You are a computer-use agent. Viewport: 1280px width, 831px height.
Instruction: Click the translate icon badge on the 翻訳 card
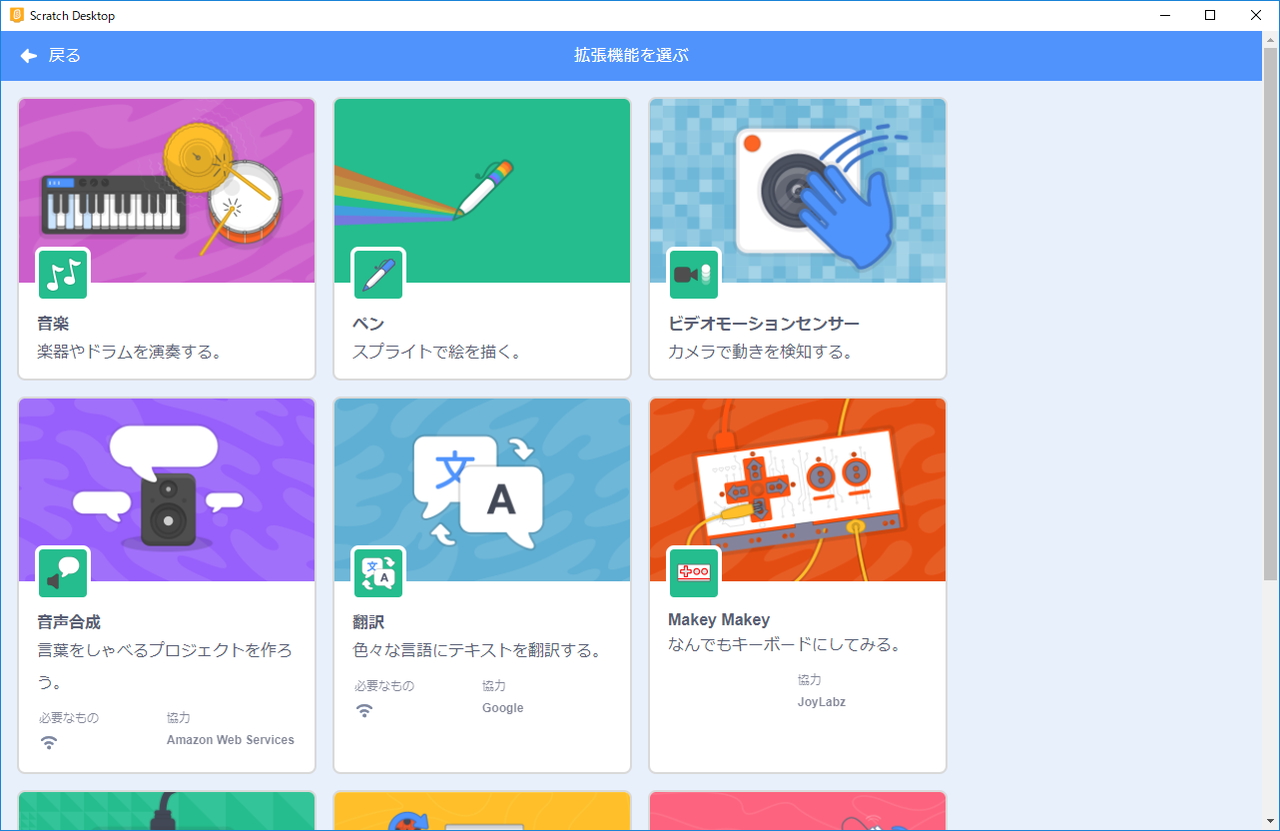click(378, 572)
